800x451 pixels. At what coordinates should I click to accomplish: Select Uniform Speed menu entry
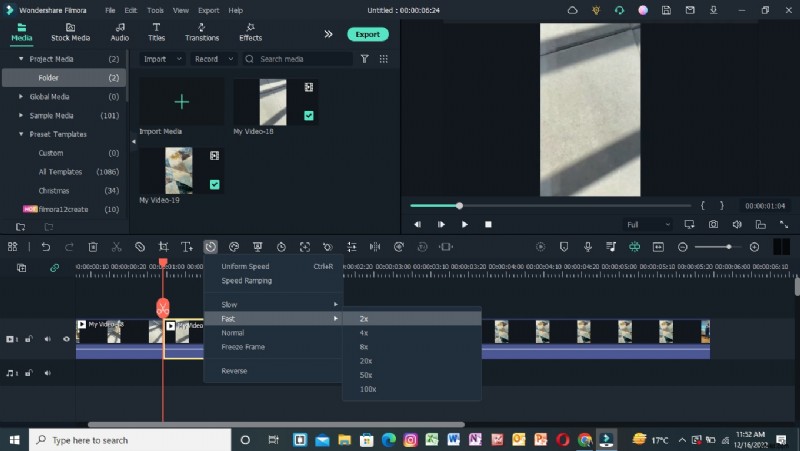click(x=273, y=266)
